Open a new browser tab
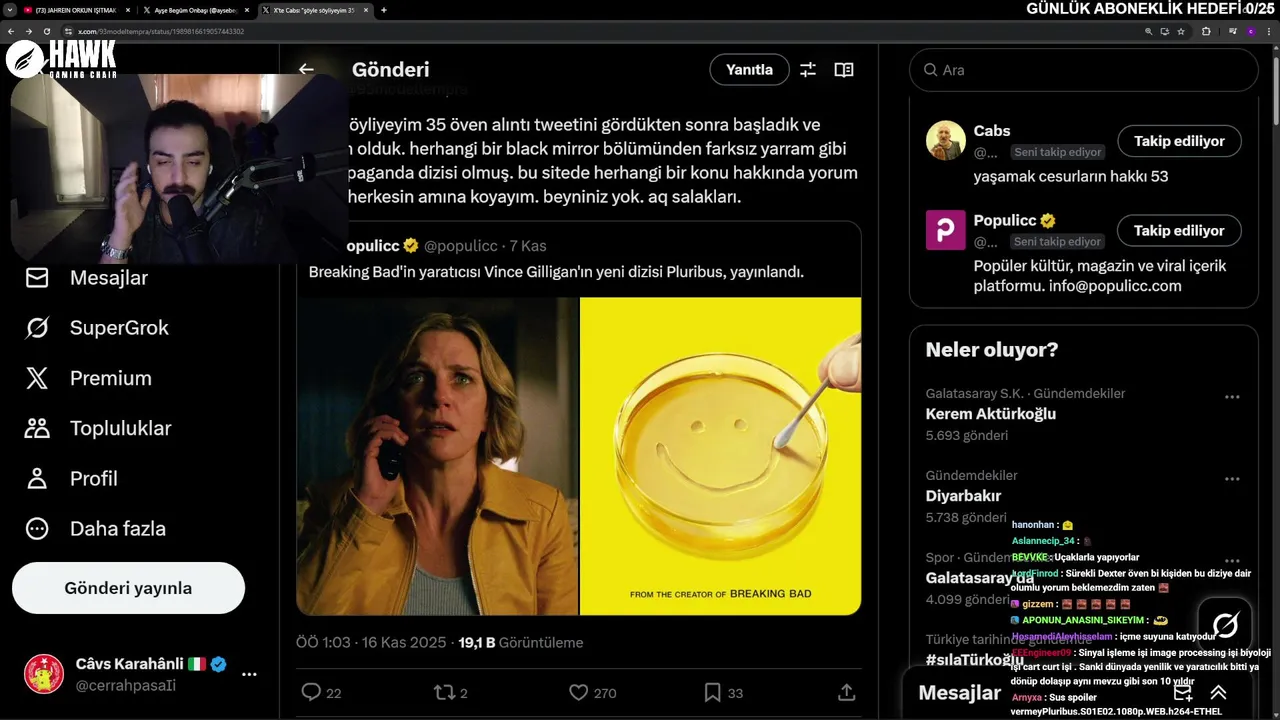Viewport: 1280px width, 720px height. [384, 10]
